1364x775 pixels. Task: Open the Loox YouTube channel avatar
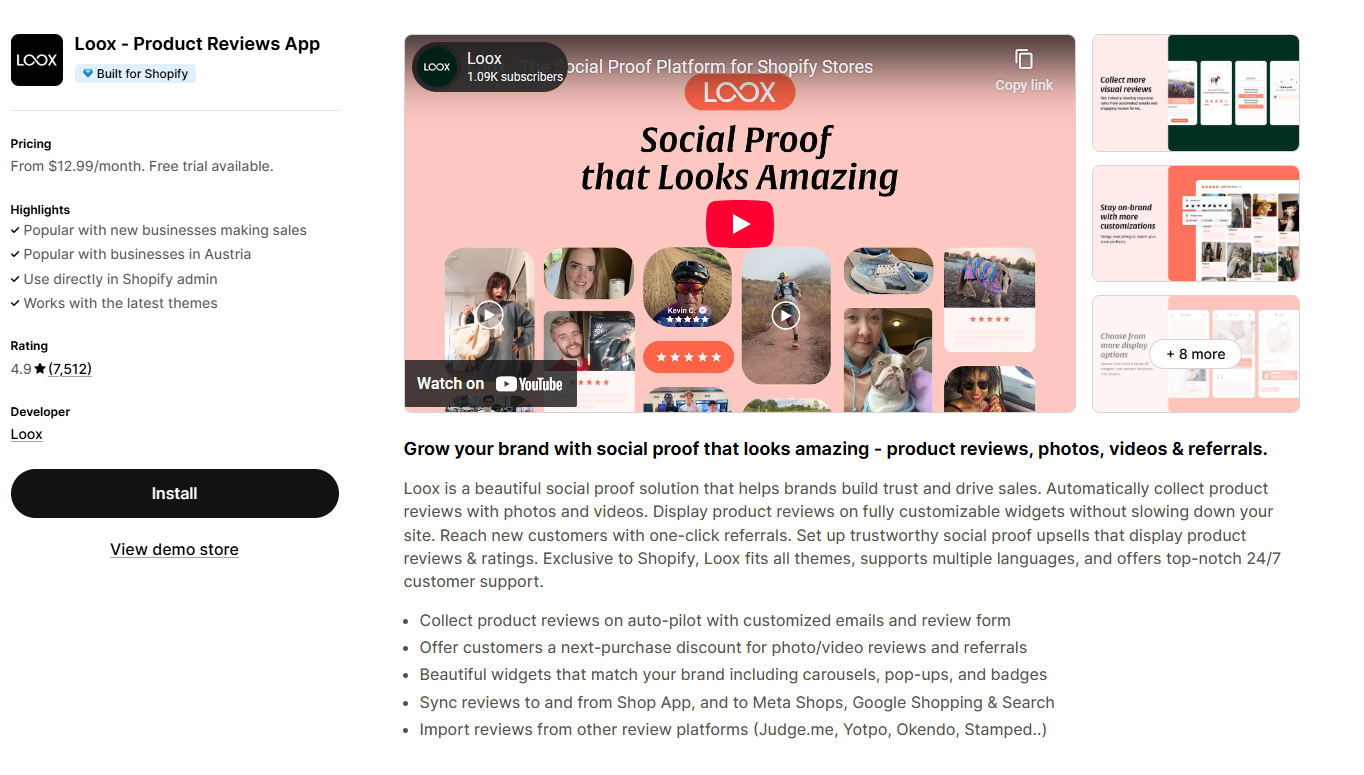[x=437, y=67]
